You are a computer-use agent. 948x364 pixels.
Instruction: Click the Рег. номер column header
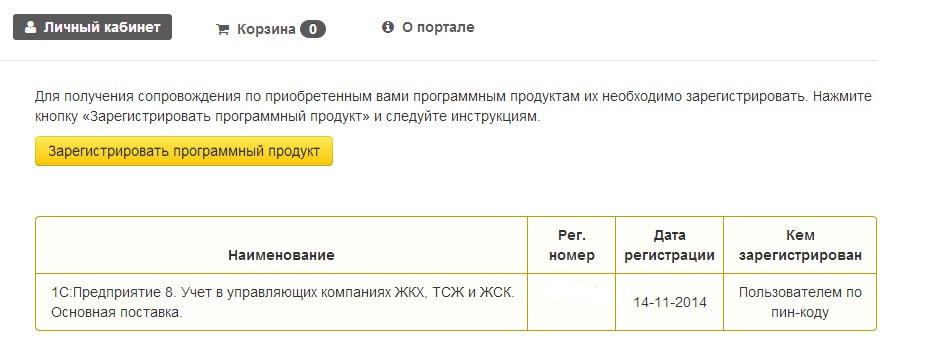point(571,245)
